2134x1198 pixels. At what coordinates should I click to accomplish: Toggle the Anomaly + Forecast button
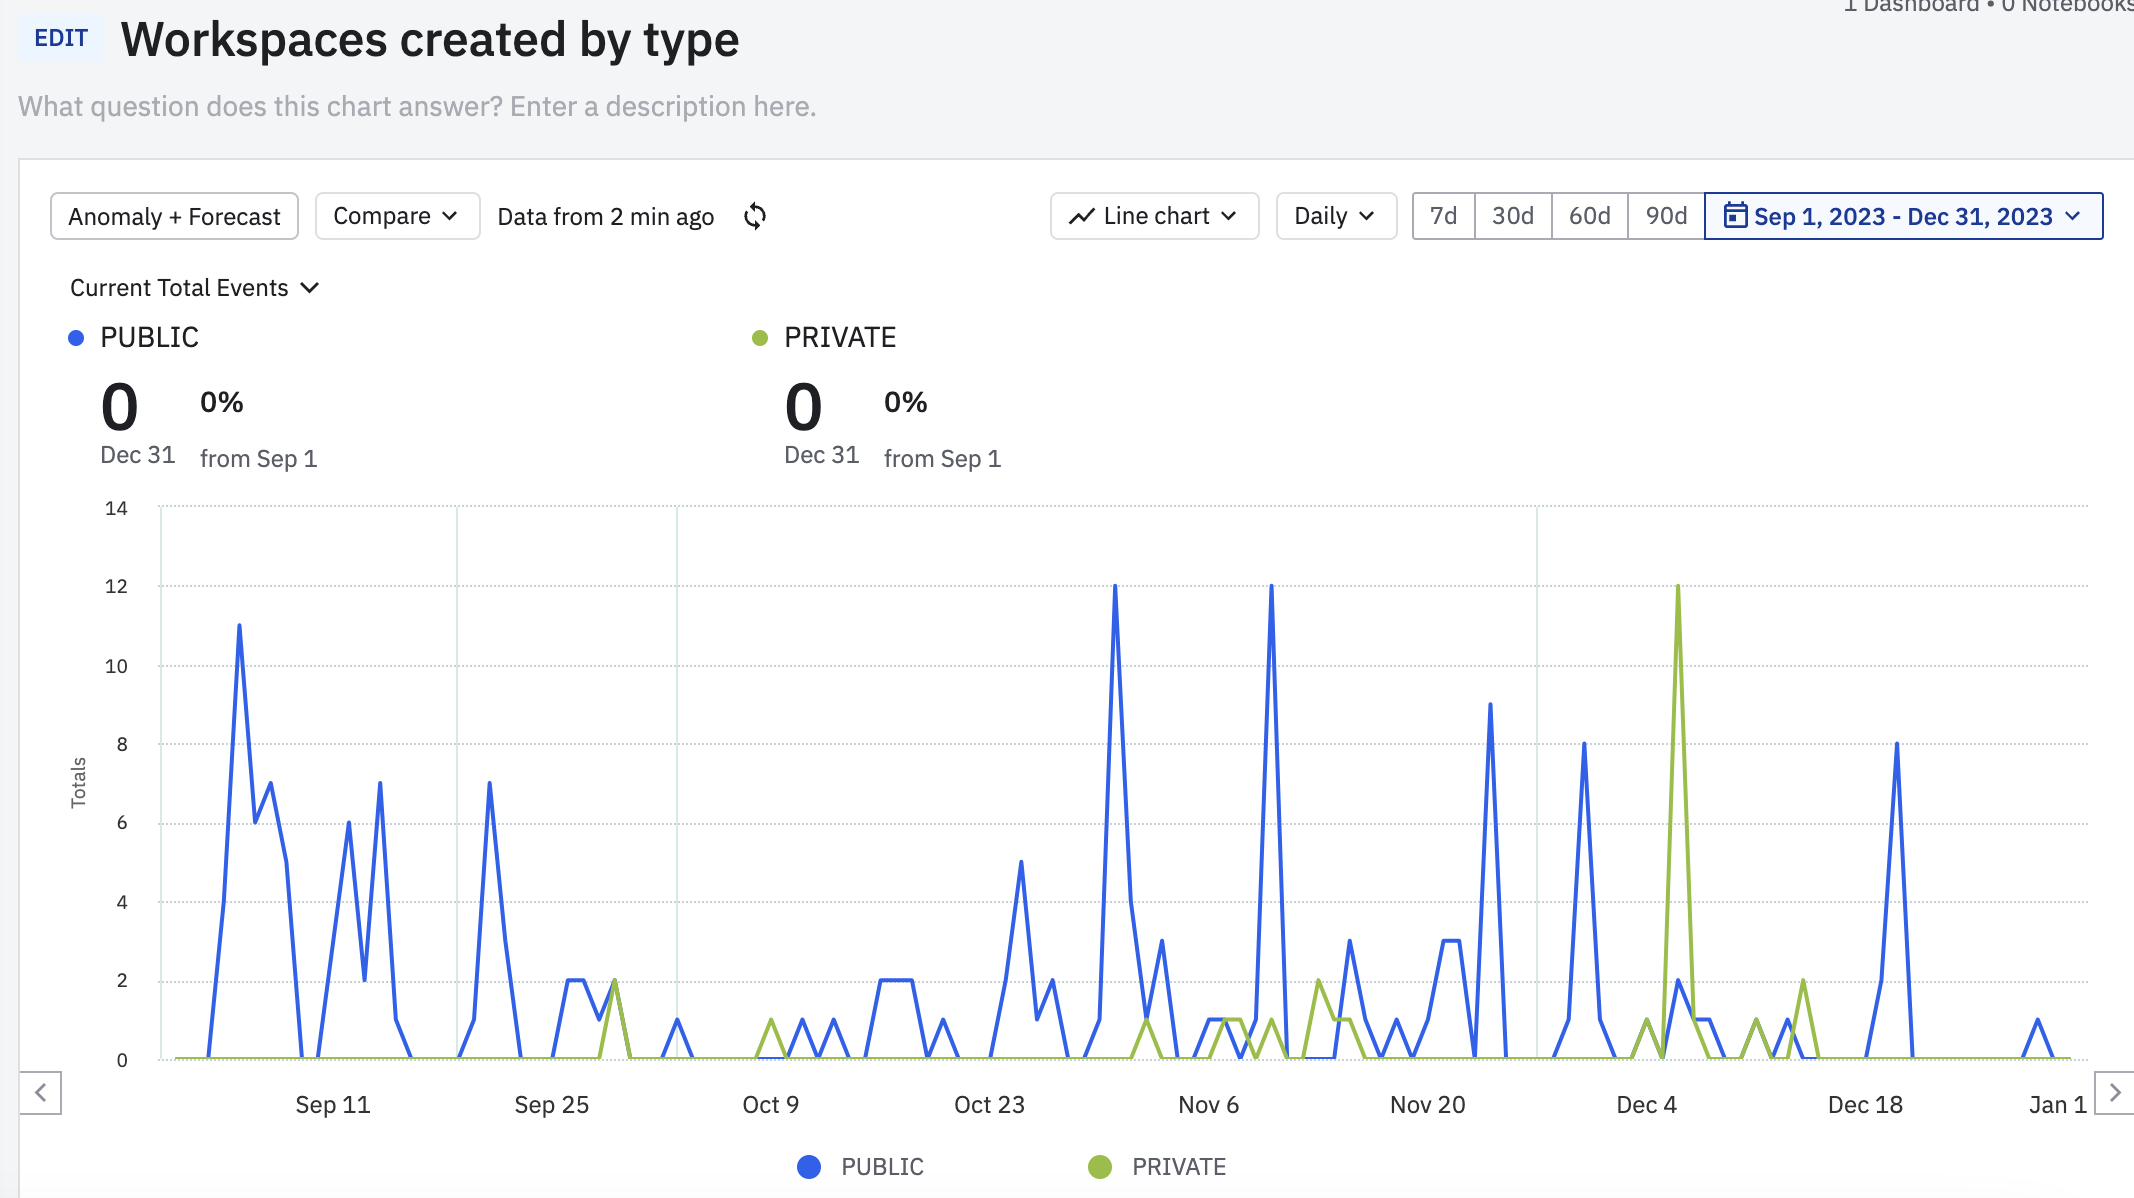pos(174,216)
